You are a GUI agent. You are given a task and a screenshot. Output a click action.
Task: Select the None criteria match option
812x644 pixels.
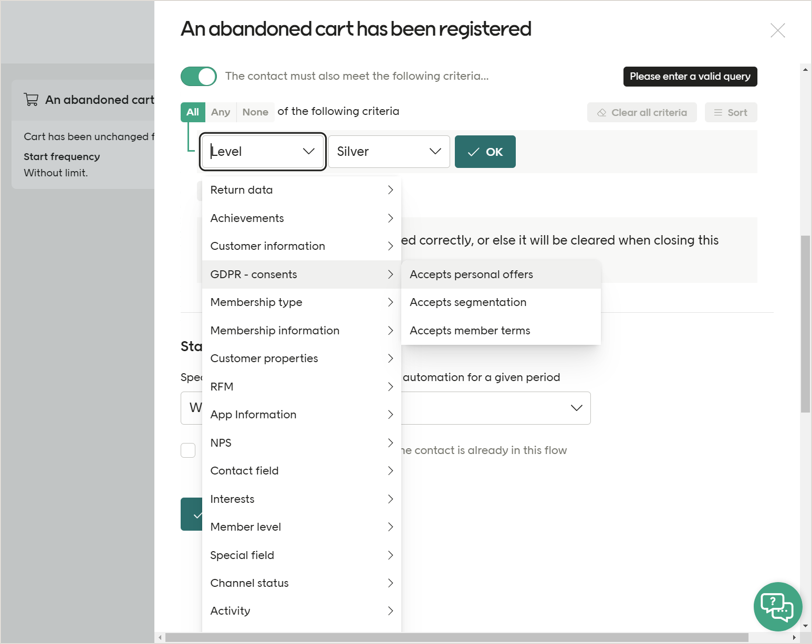pos(255,112)
